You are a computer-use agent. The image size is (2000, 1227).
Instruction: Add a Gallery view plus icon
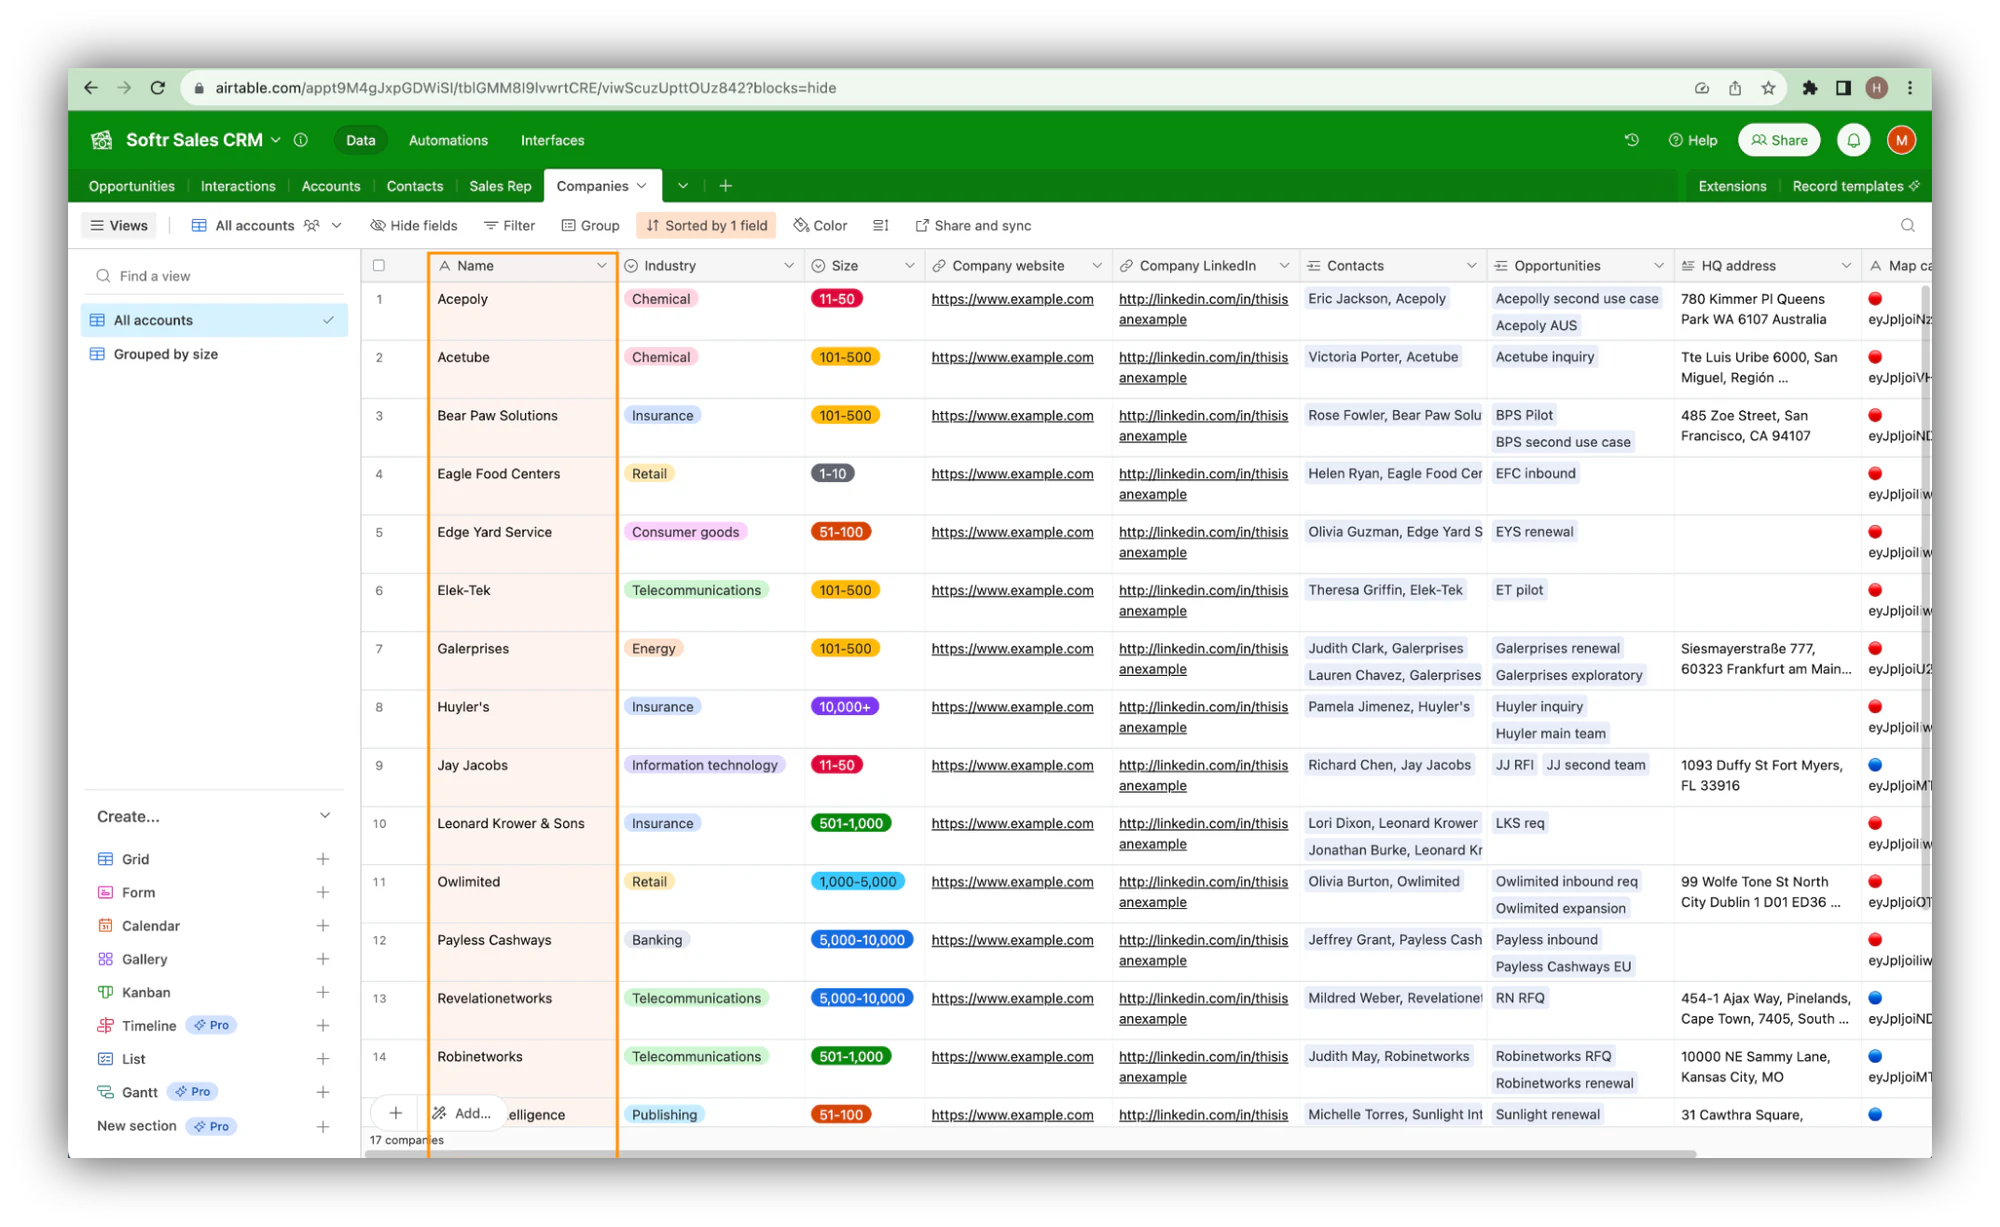[x=323, y=959]
